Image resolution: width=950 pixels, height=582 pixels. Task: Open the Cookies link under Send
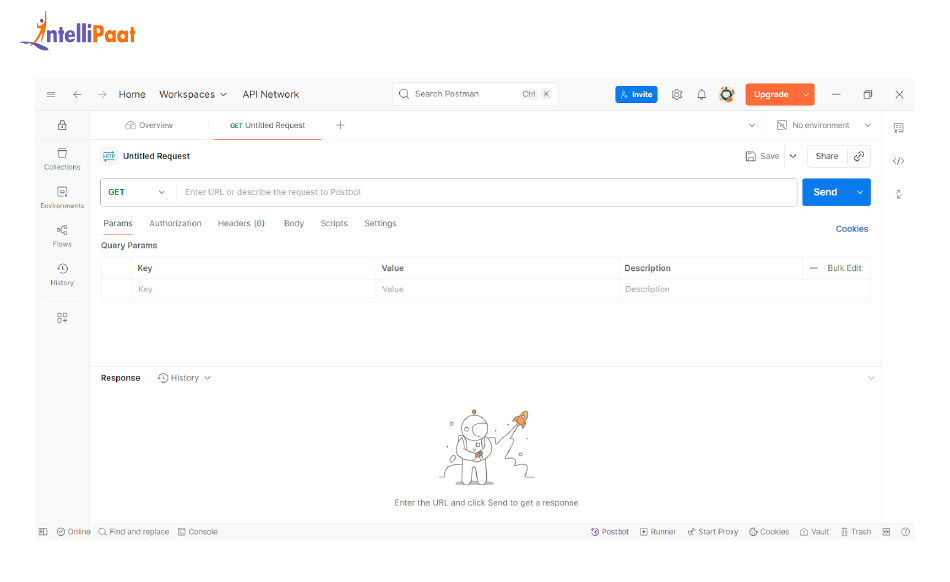tap(852, 229)
